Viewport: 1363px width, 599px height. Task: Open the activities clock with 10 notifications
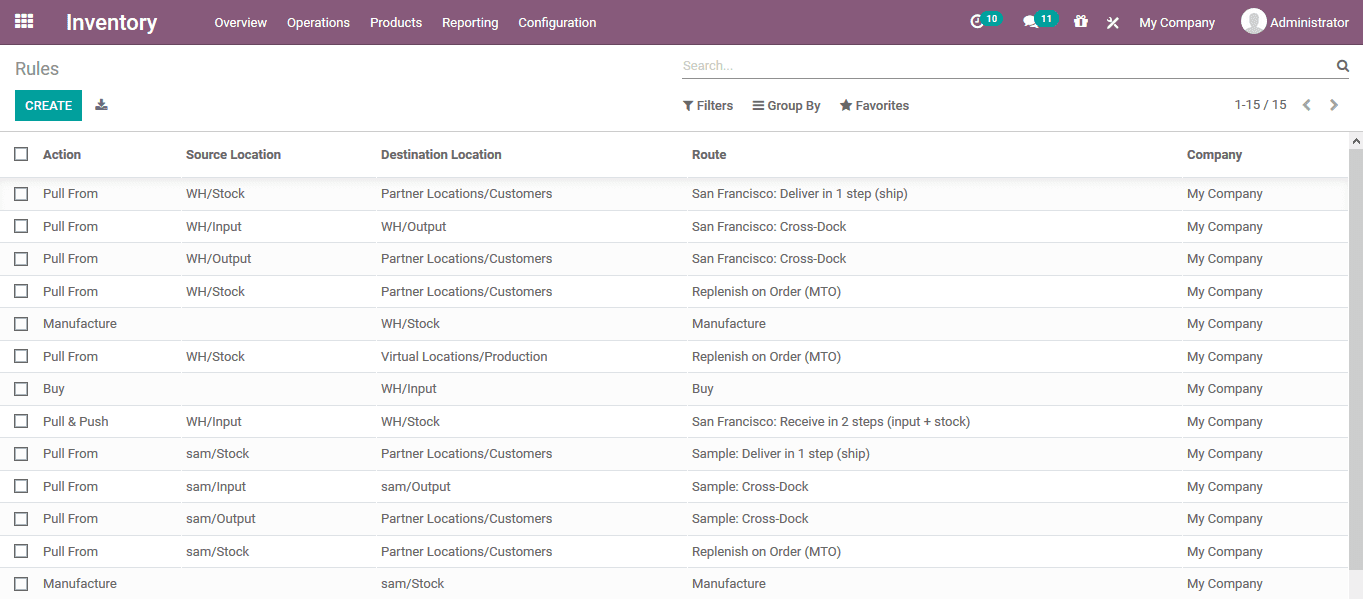[981, 20]
